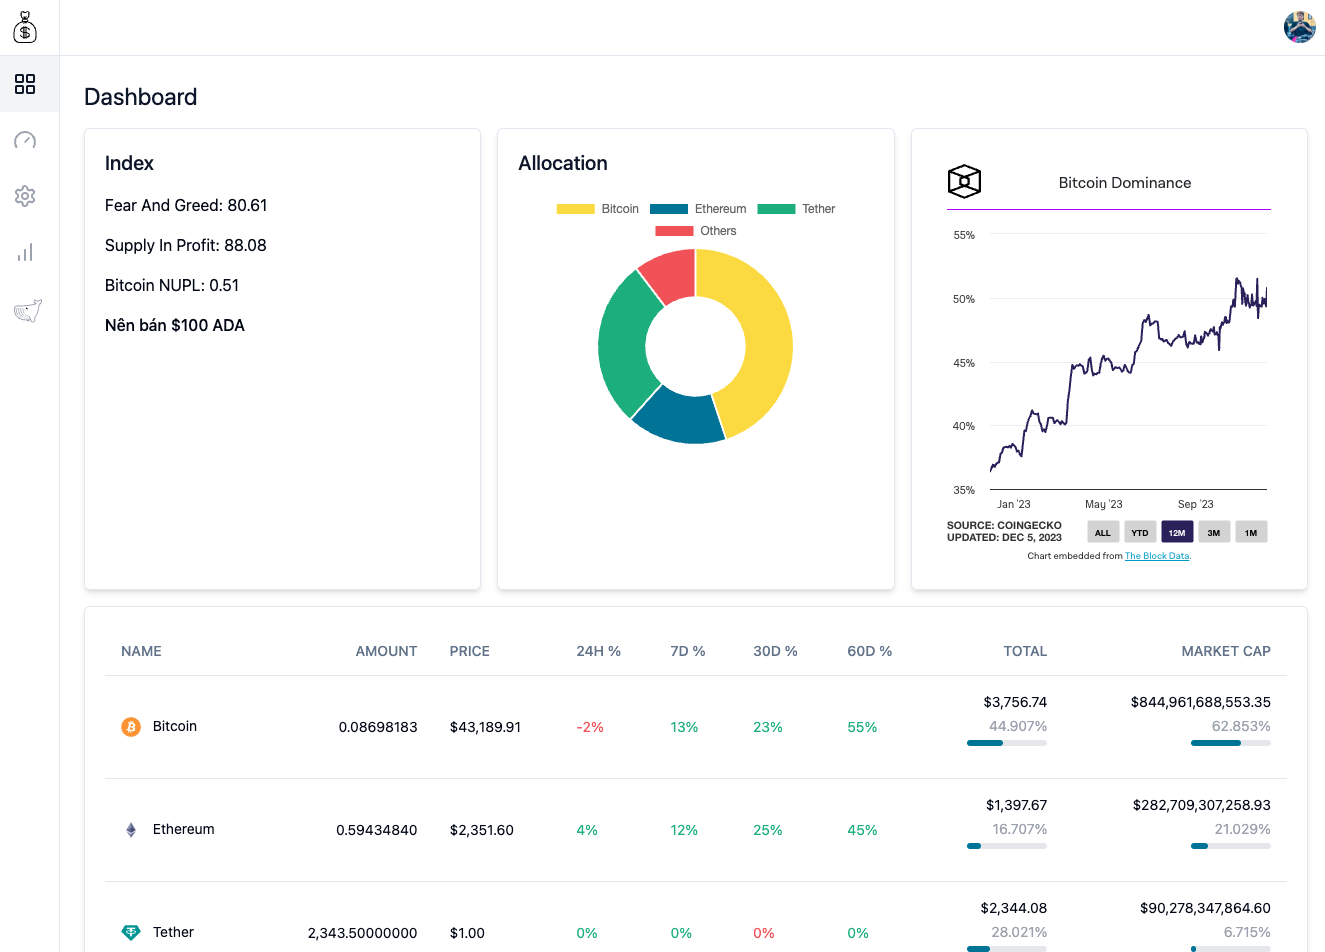Sort by NAME column header
Screen dimensions: 1325x952
tap(141, 651)
